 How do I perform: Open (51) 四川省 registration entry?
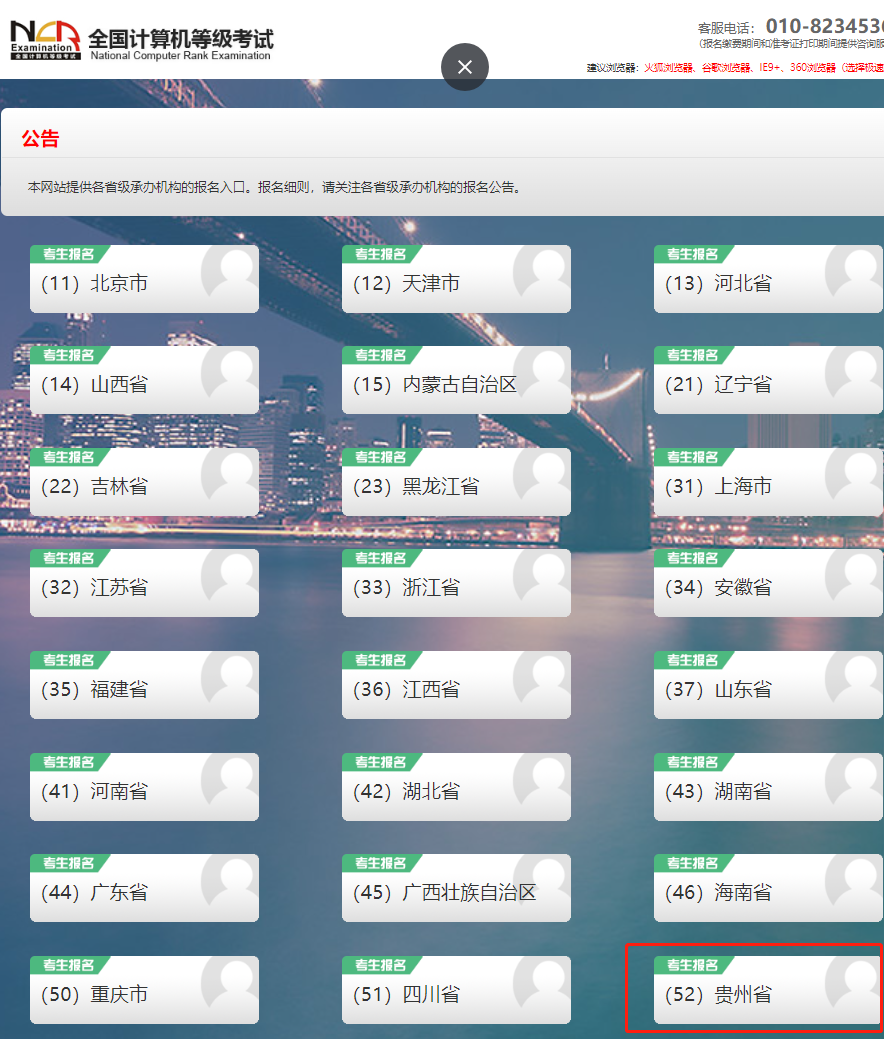[x=430, y=995]
